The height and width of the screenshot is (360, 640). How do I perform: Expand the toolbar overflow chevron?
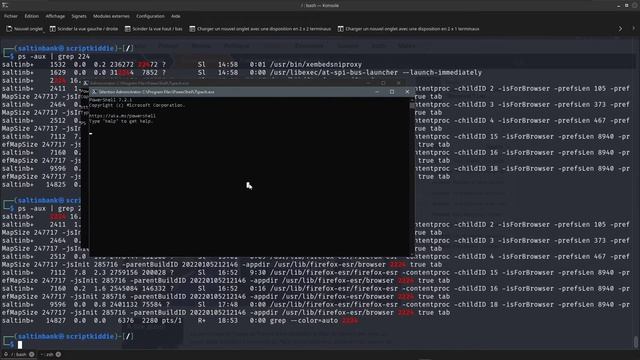click(620, 29)
